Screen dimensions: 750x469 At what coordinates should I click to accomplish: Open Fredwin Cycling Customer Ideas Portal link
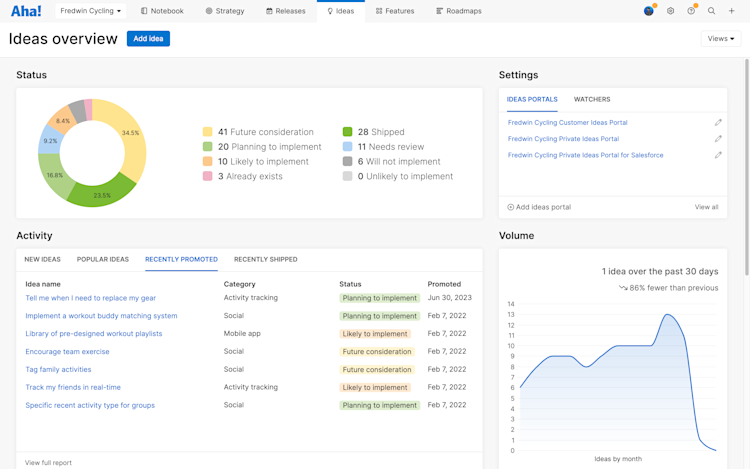click(x=567, y=122)
